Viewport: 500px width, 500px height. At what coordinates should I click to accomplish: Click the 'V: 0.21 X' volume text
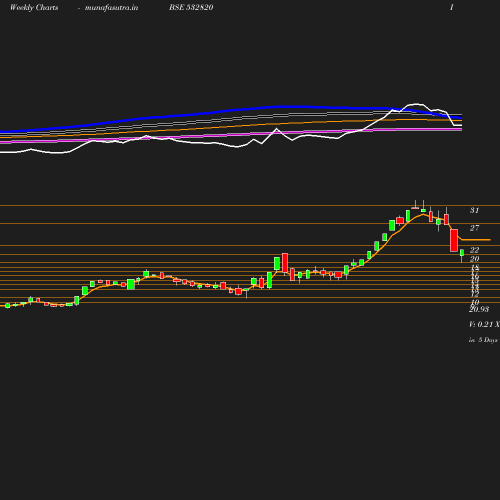[x=484, y=324]
